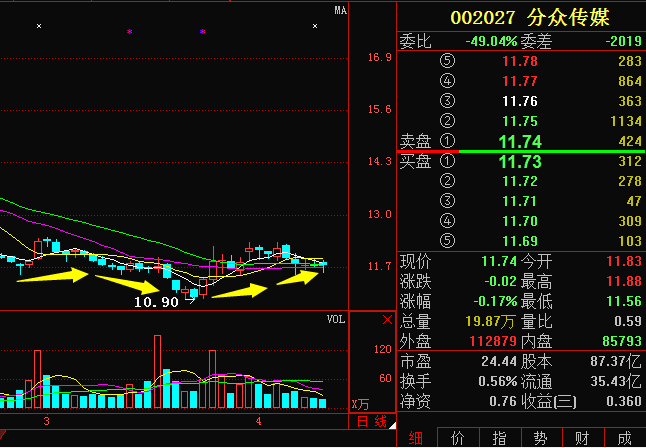
Task: Select the 财 tab
Action: 583,438
